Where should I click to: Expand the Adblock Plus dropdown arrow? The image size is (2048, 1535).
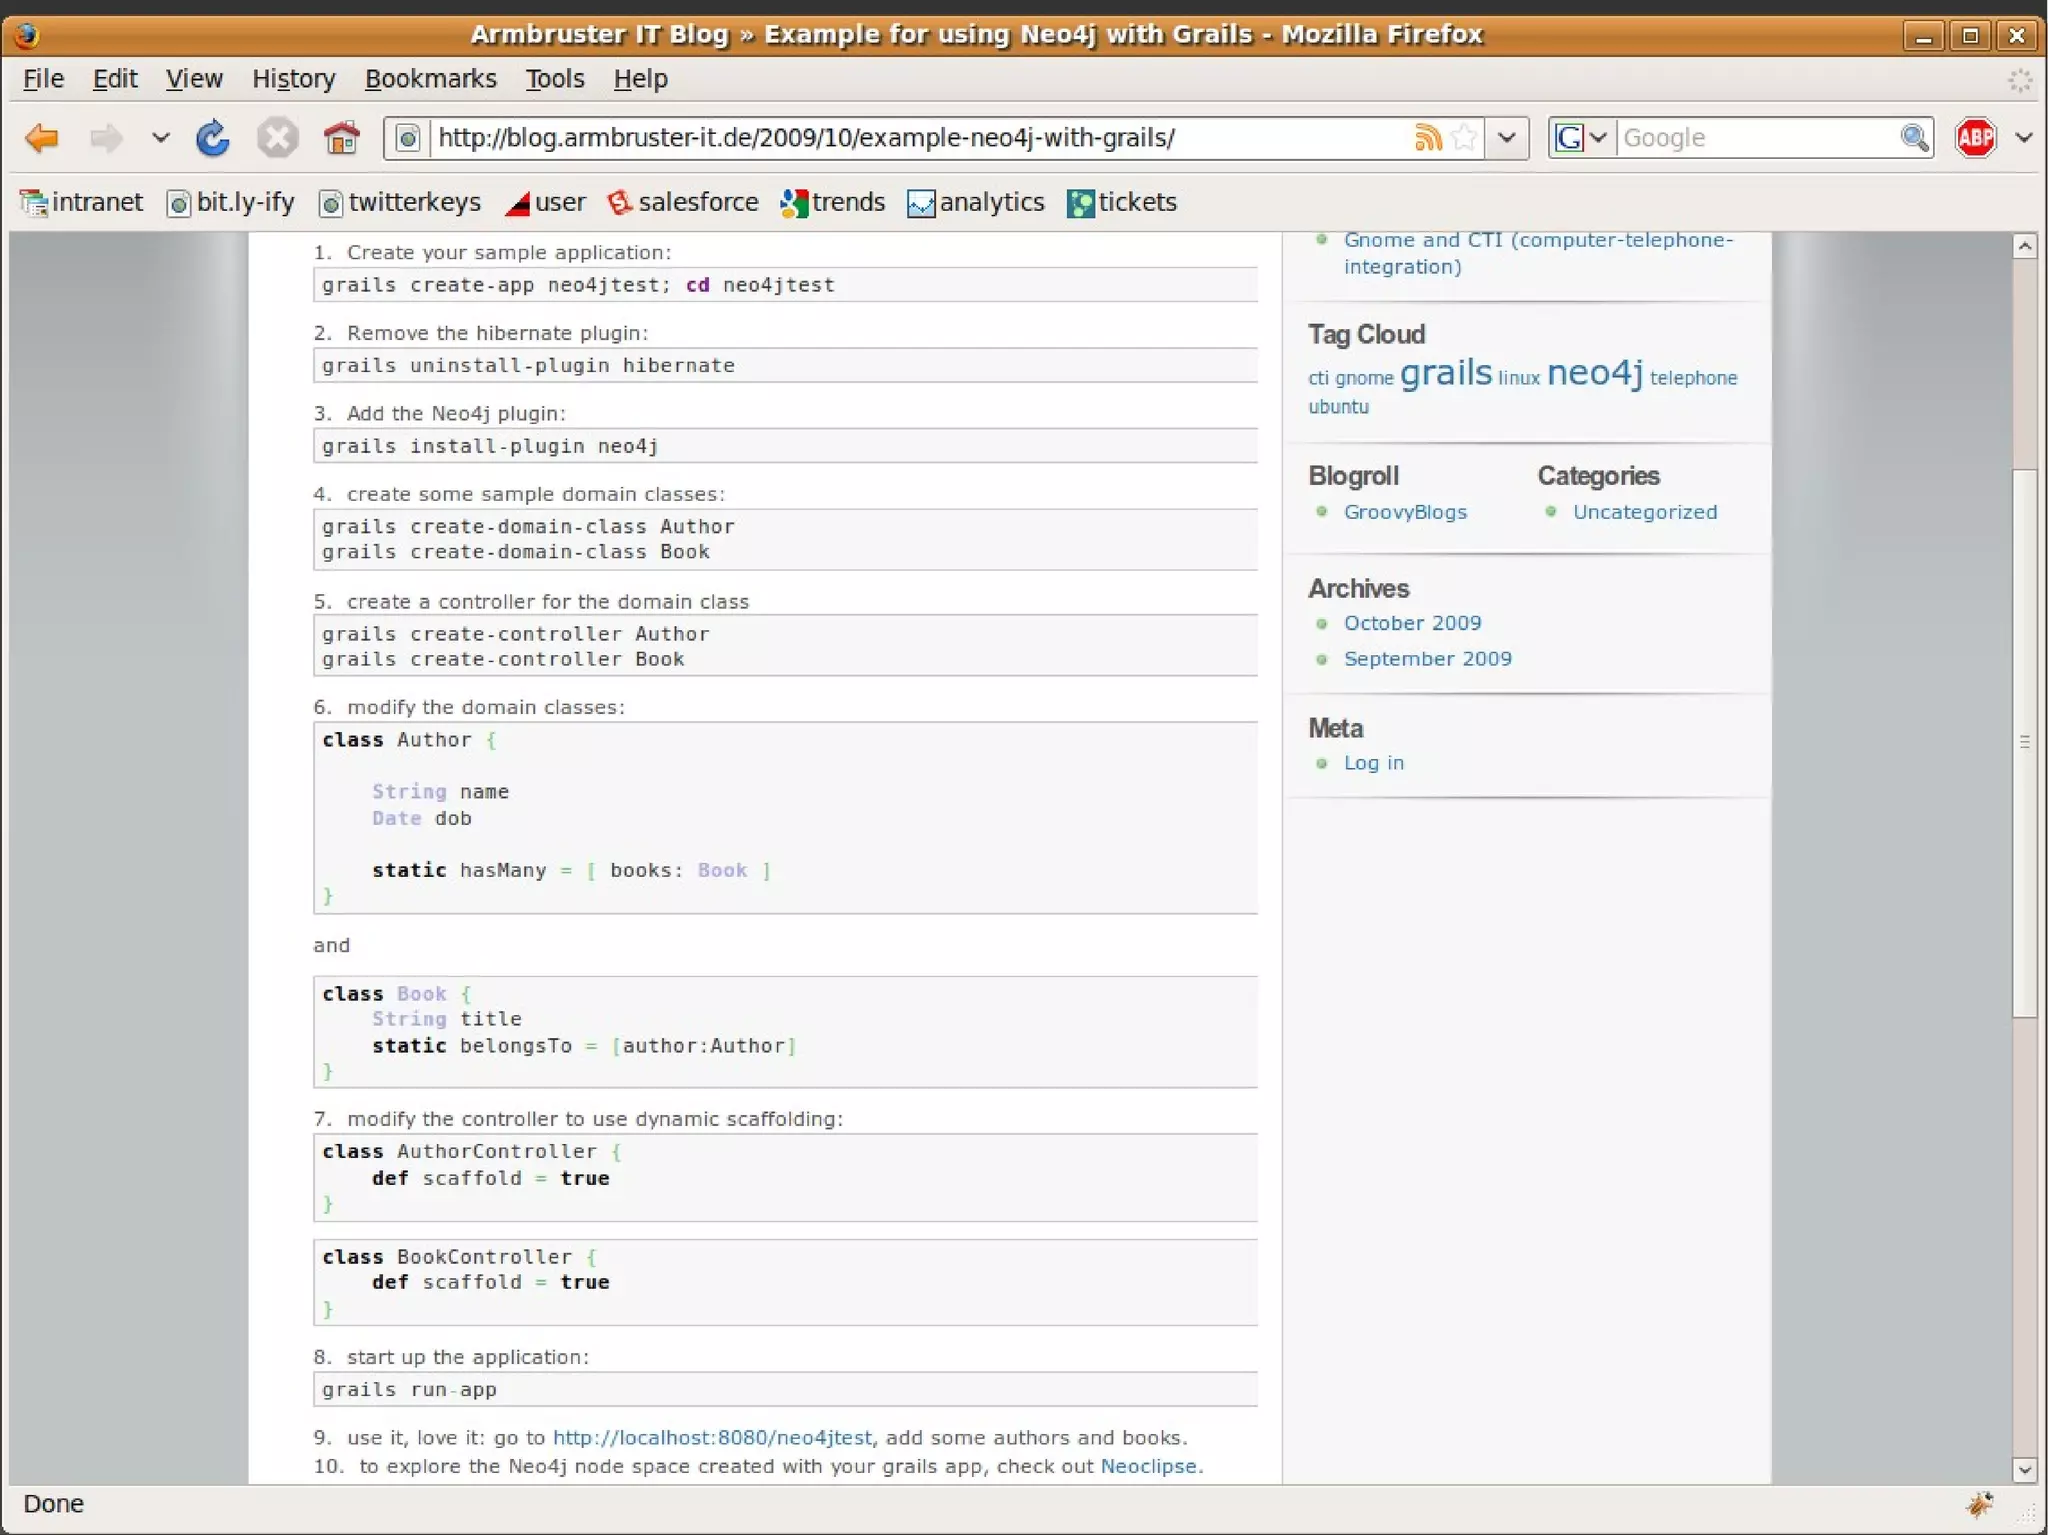coord(2023,138)
